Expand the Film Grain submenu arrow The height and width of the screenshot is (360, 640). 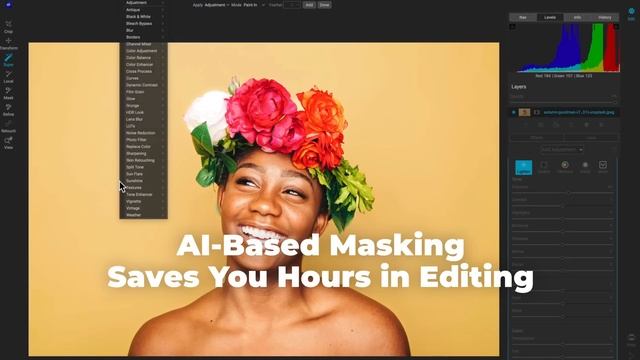tap(163, 92)
